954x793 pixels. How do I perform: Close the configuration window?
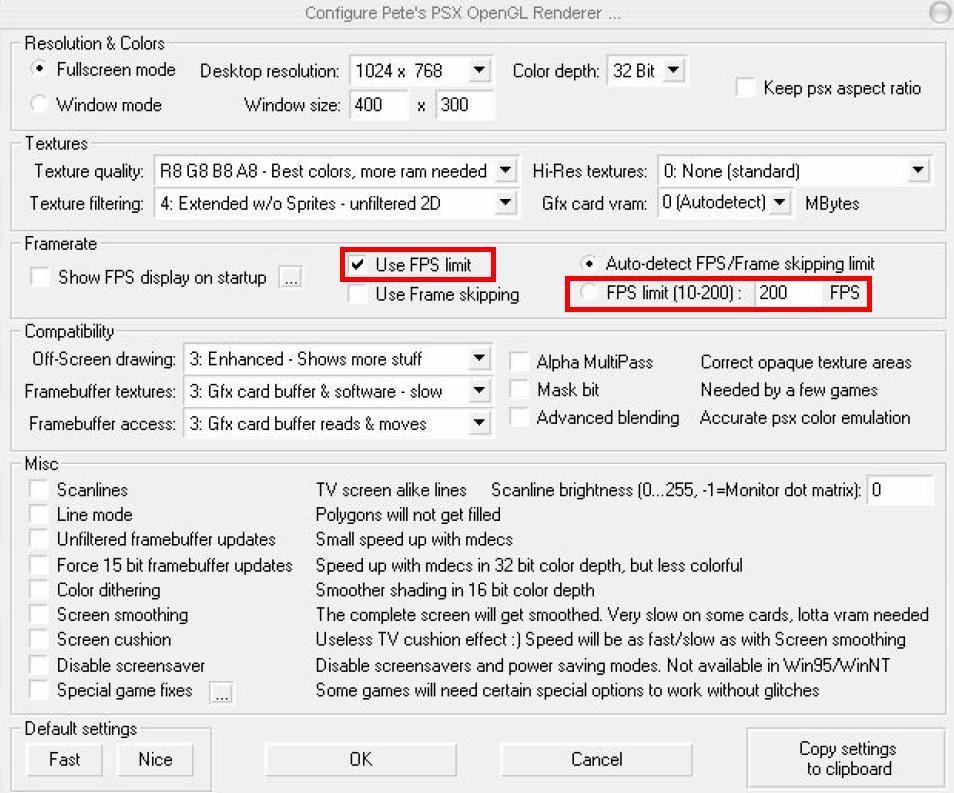[941, 13]
